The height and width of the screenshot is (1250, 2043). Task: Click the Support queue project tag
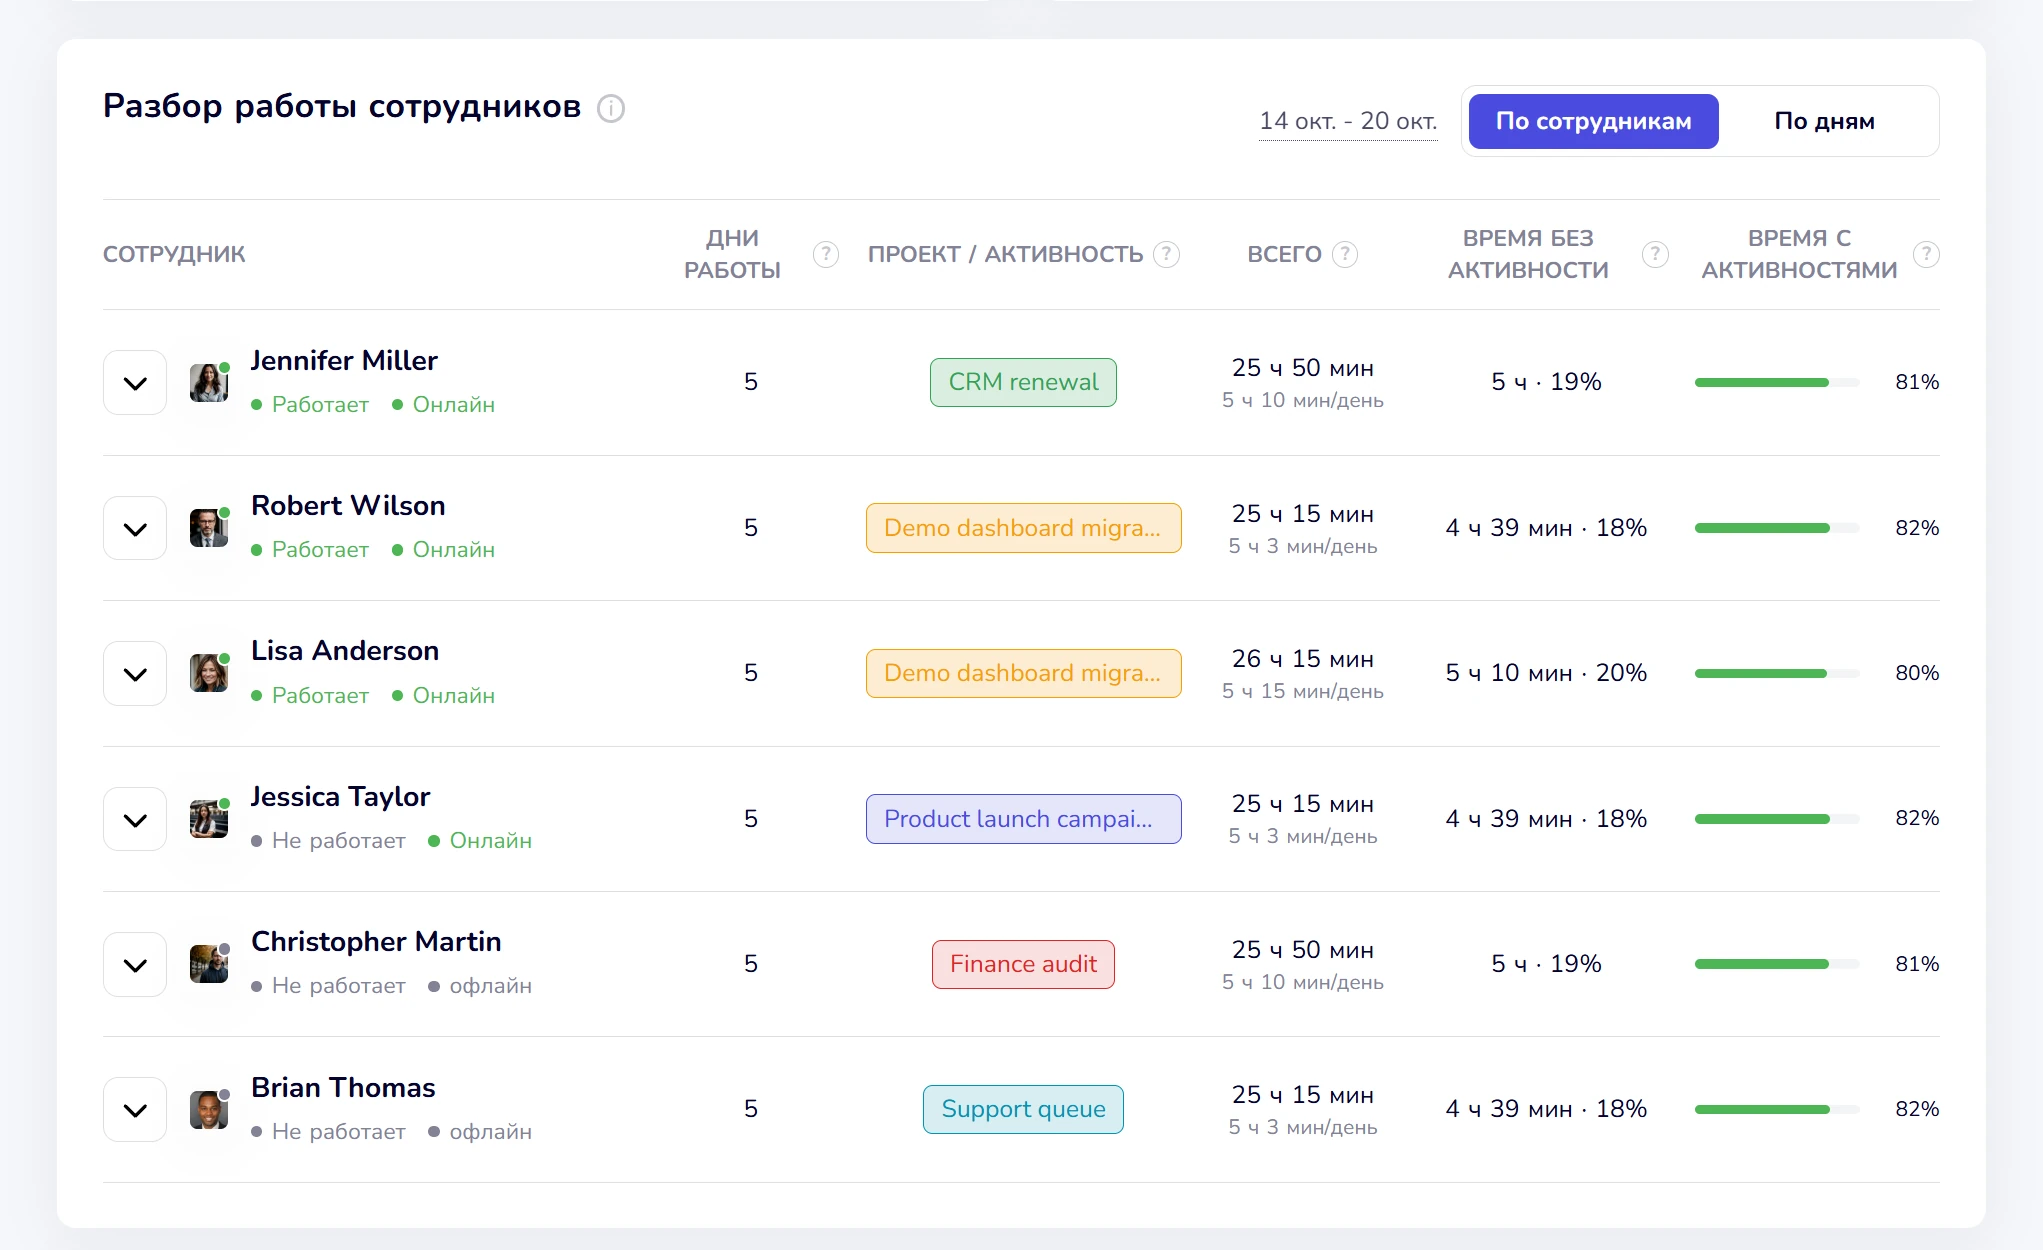point(1023,1109)
